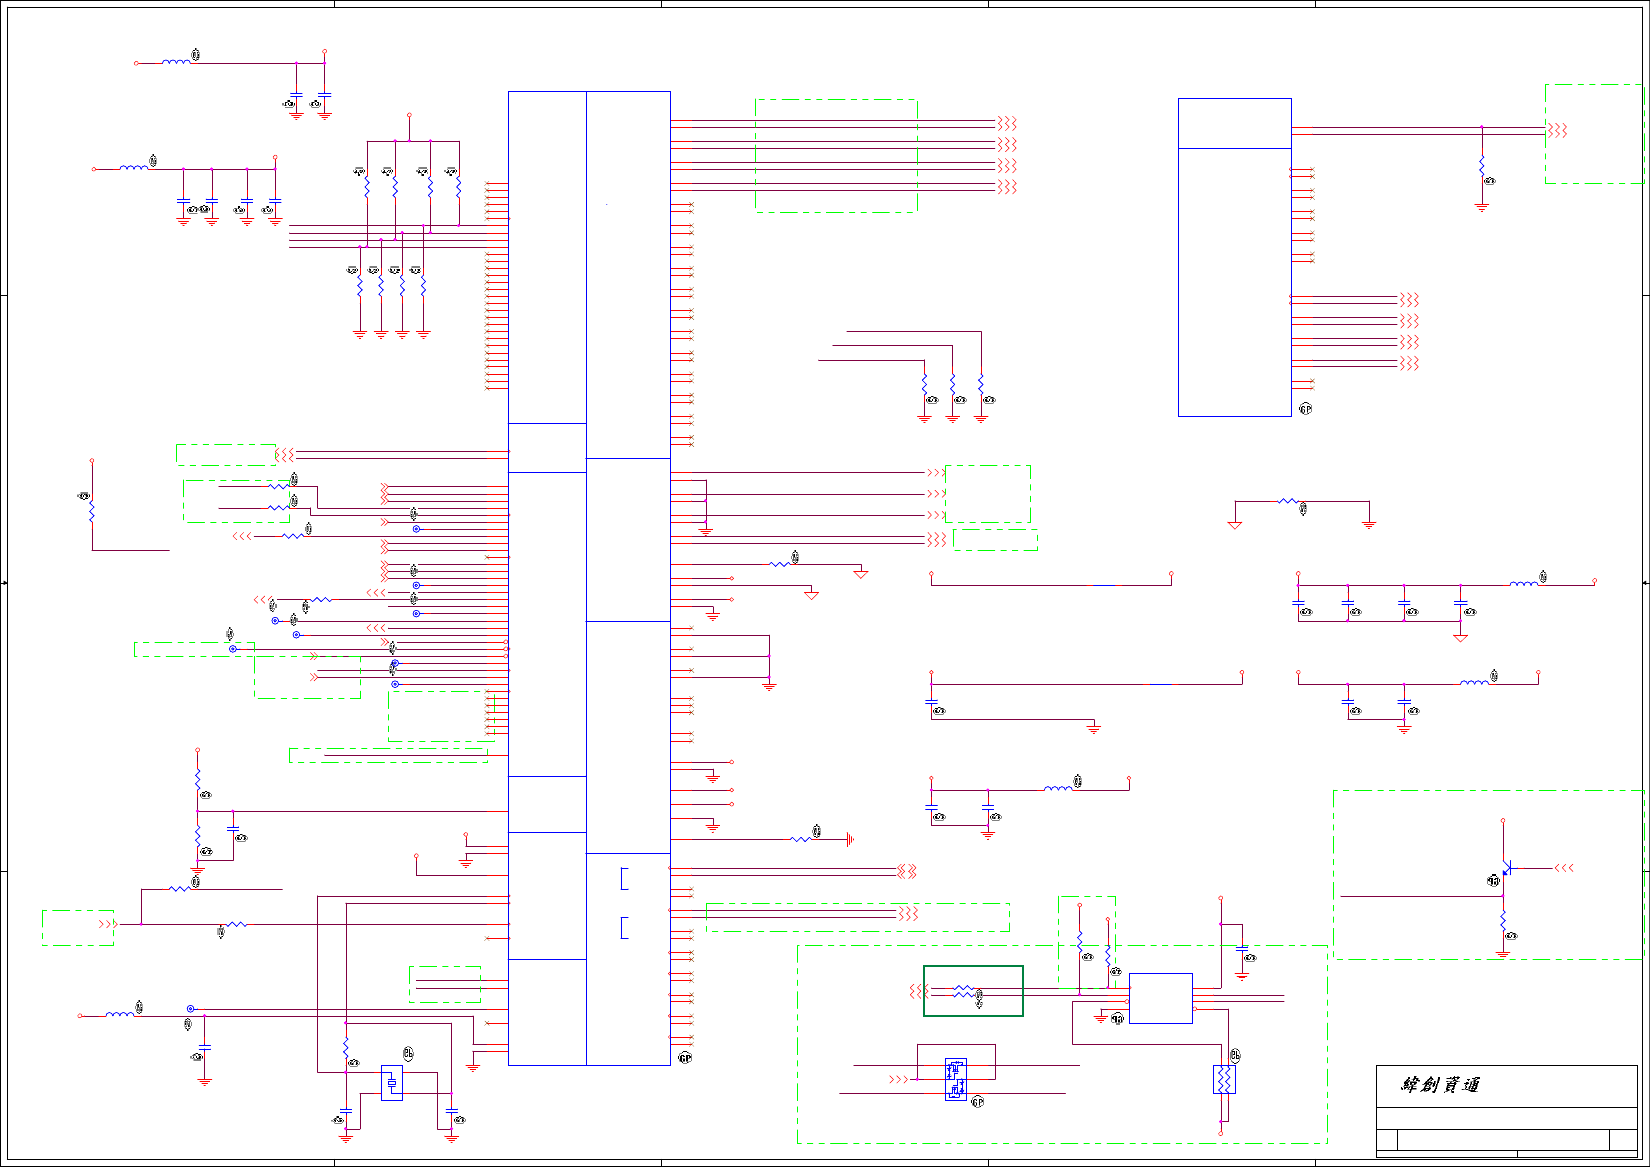1650x1167 pixels.
Task: Select the standalone resistor at far left middle
Action: click(x=92, y=510)
